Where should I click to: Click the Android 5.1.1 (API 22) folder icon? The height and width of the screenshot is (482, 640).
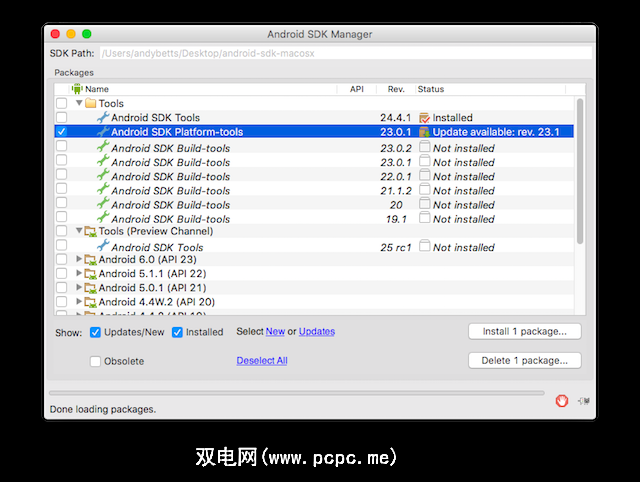point(90,274)
